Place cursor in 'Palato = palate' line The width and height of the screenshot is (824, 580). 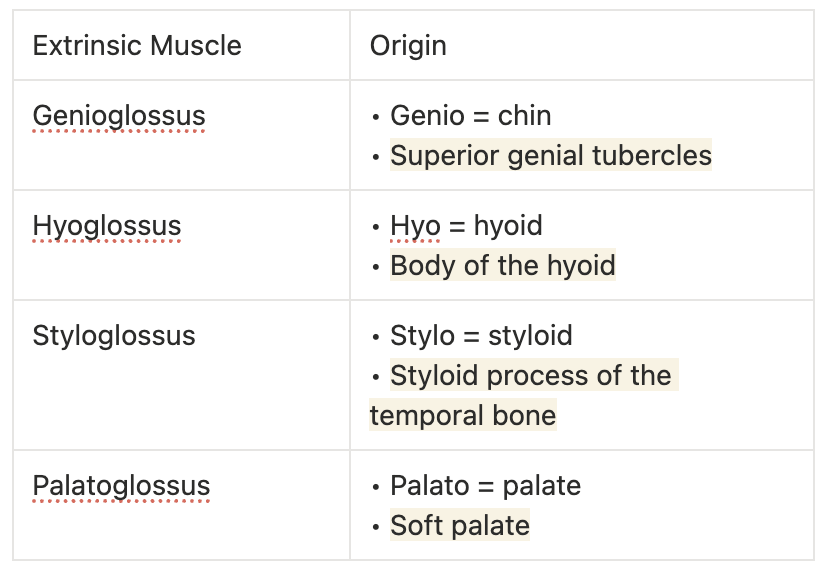click(485, 486)
